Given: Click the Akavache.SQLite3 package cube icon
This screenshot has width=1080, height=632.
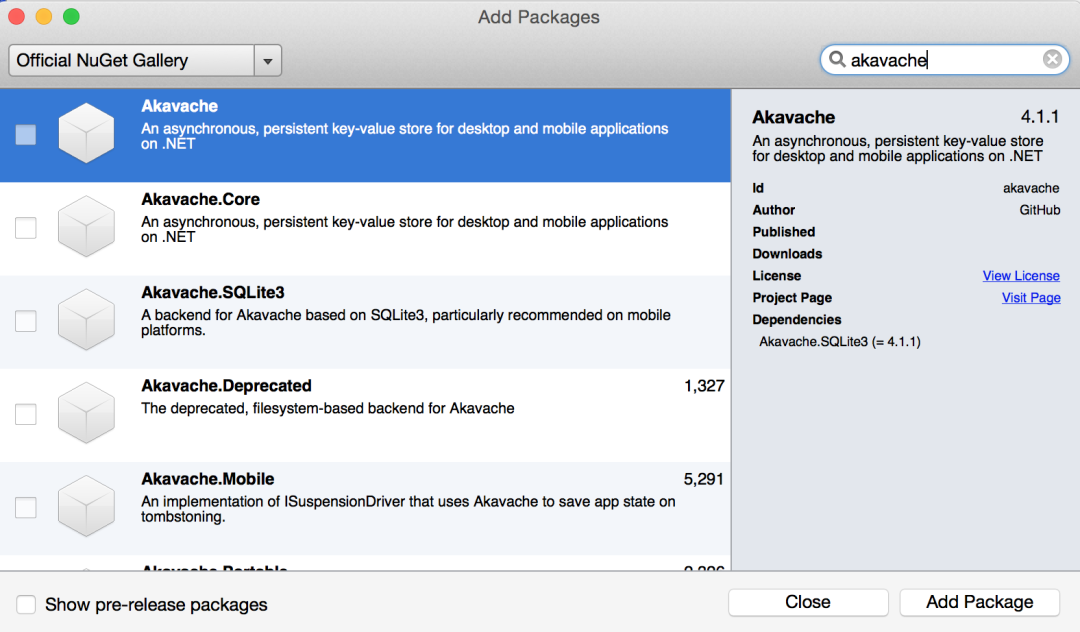Looking at the screenshot, I should point(86,321).
